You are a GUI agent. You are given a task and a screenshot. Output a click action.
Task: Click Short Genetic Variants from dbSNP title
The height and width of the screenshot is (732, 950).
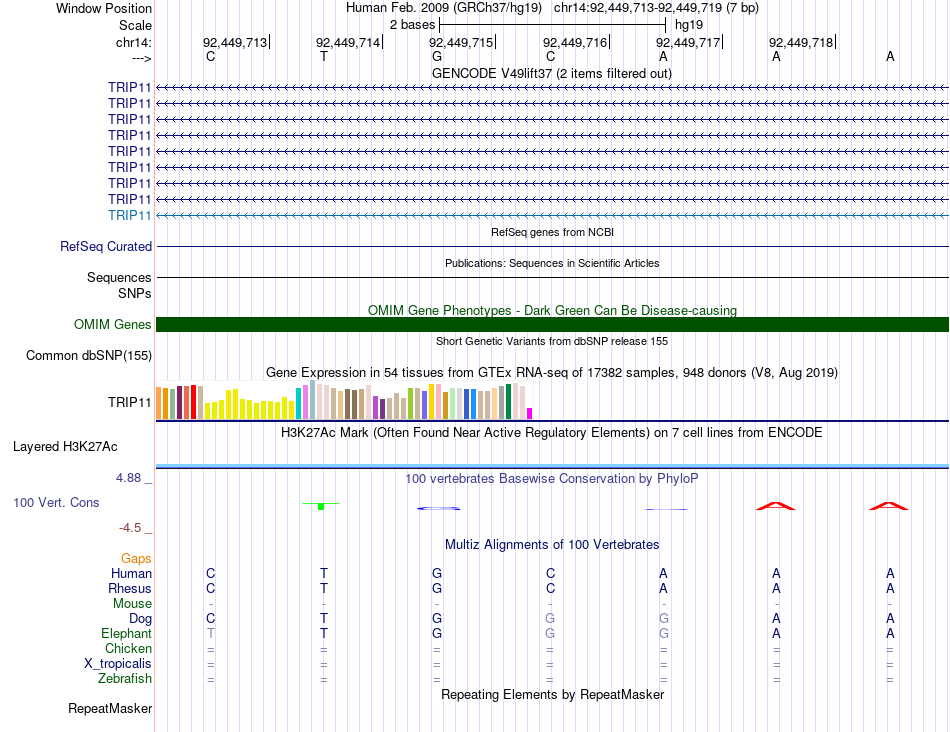[552, 341]
